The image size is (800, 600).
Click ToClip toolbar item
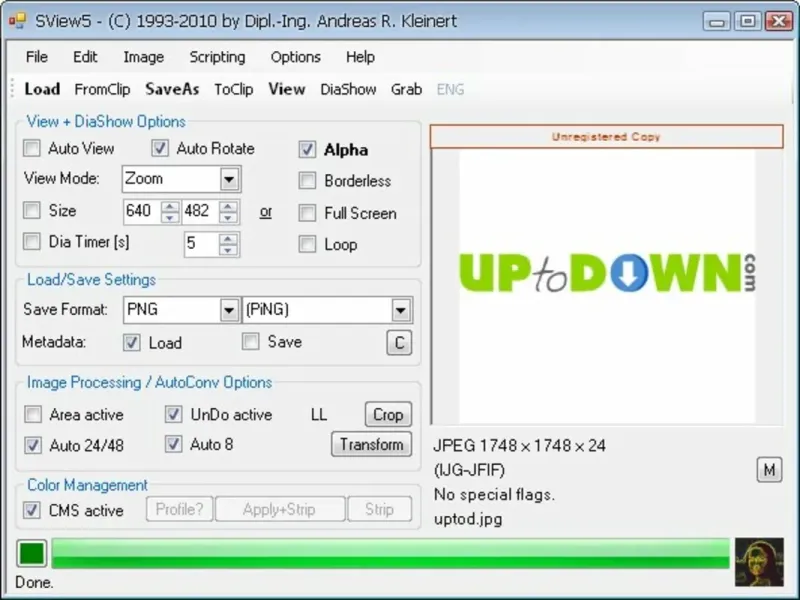pos(234,89)
